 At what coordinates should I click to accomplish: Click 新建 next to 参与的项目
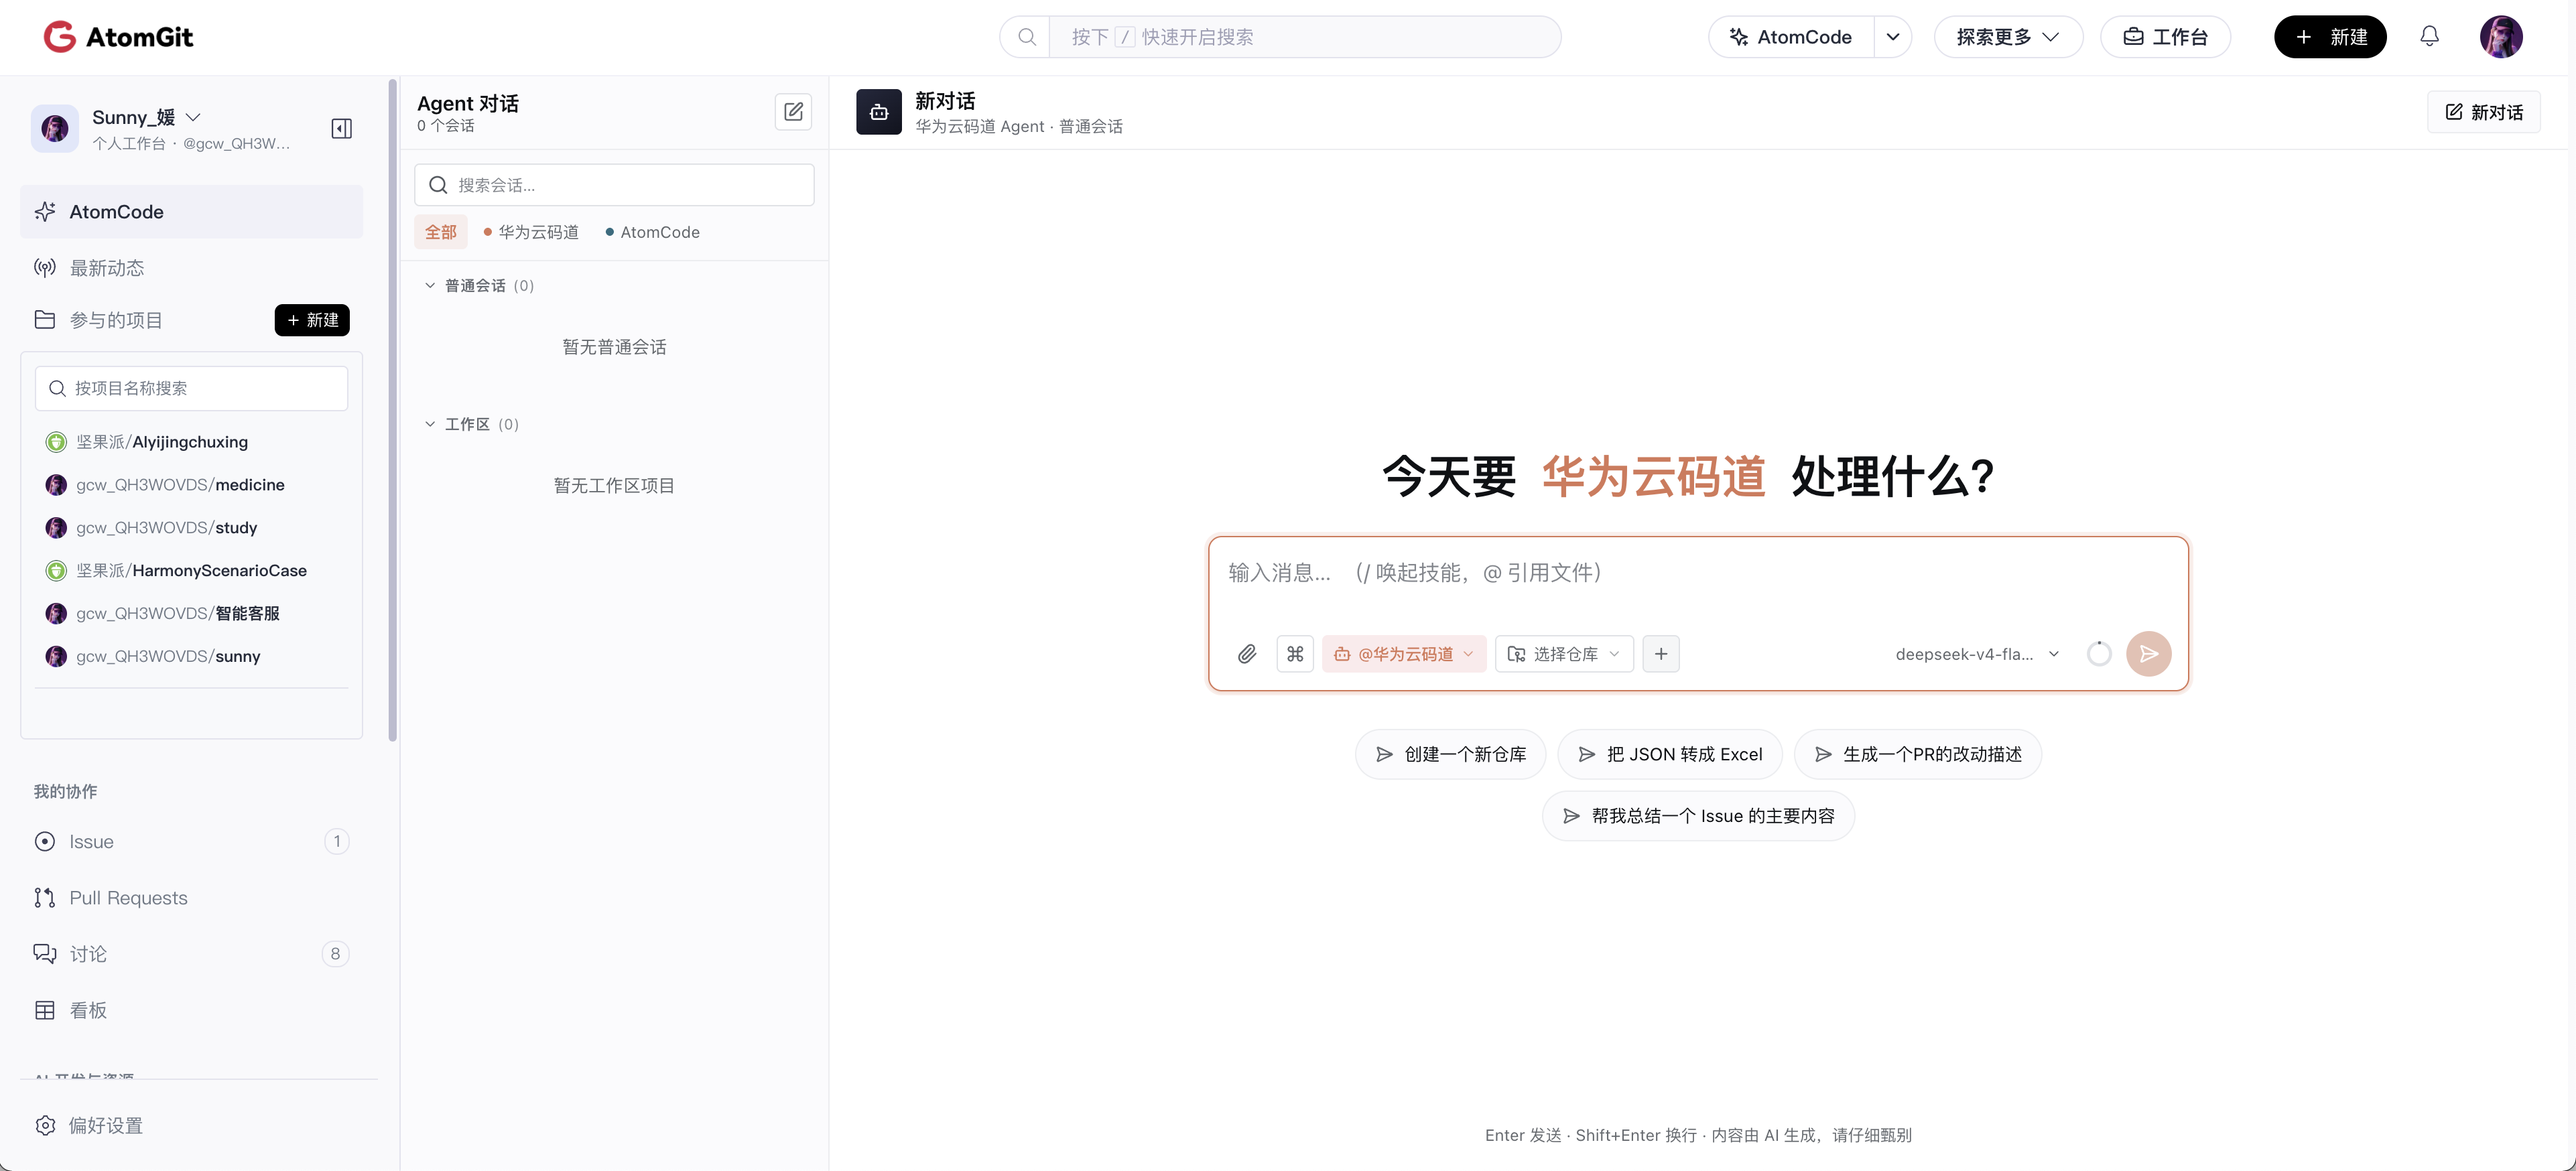pyautogui.click(x=312, y=320)
